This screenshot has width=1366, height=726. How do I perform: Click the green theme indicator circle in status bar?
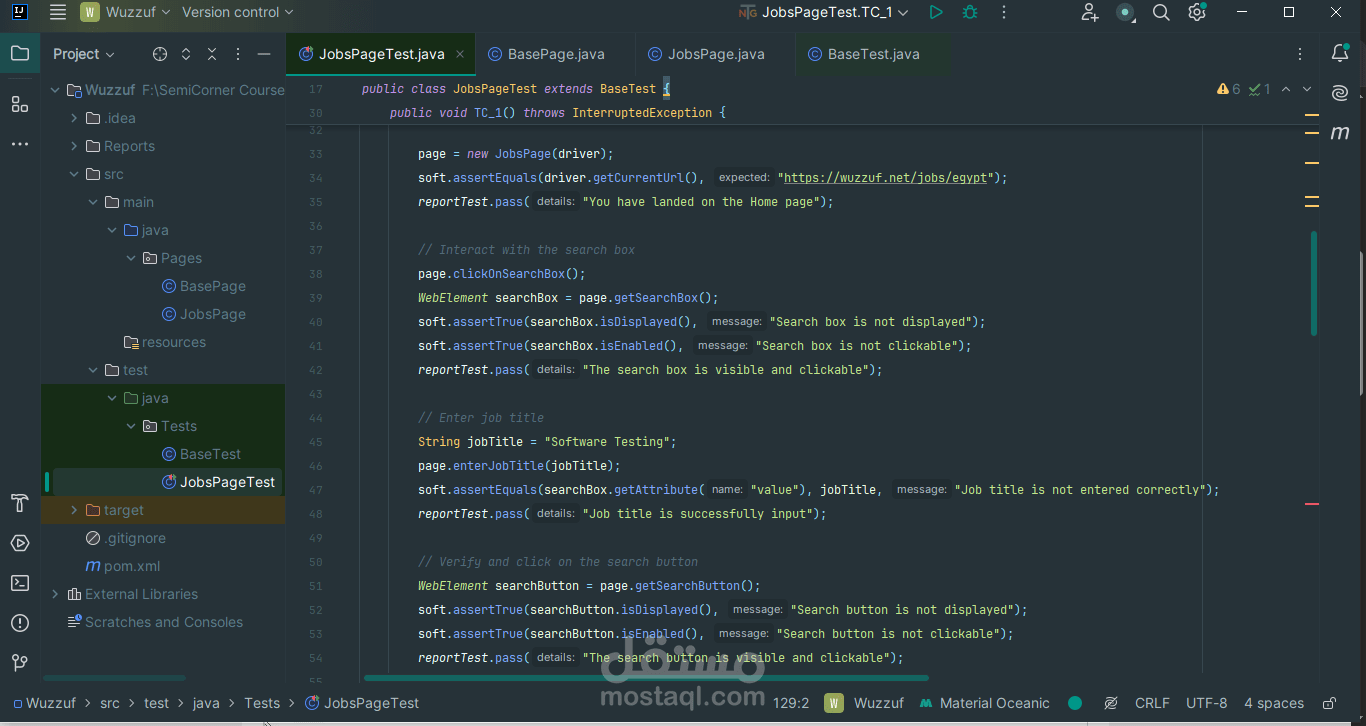click(x=1075, y=703)
